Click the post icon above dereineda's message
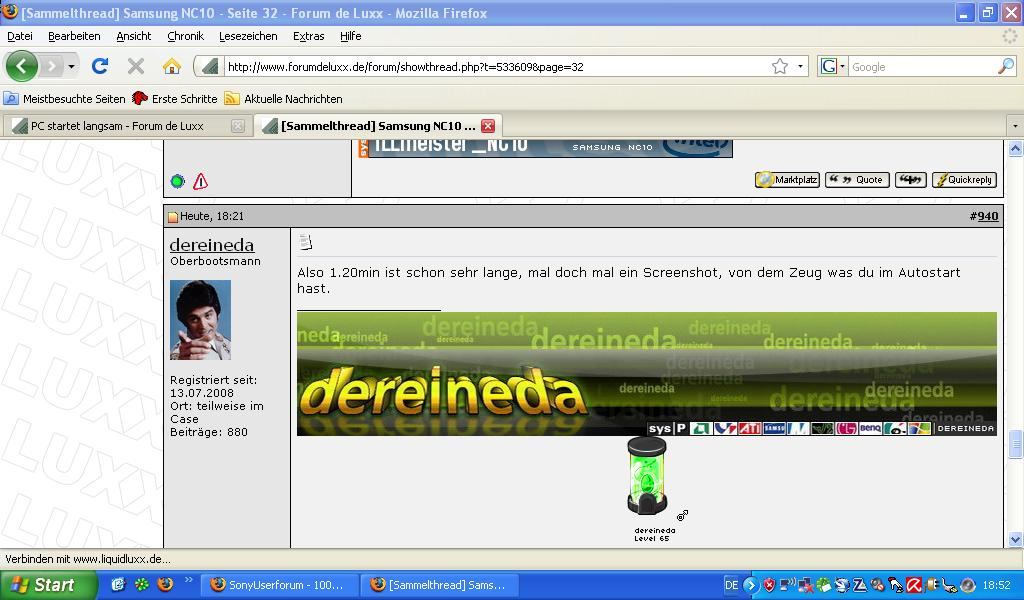Viewport: 1024px width, 600px height. [305, 243]
